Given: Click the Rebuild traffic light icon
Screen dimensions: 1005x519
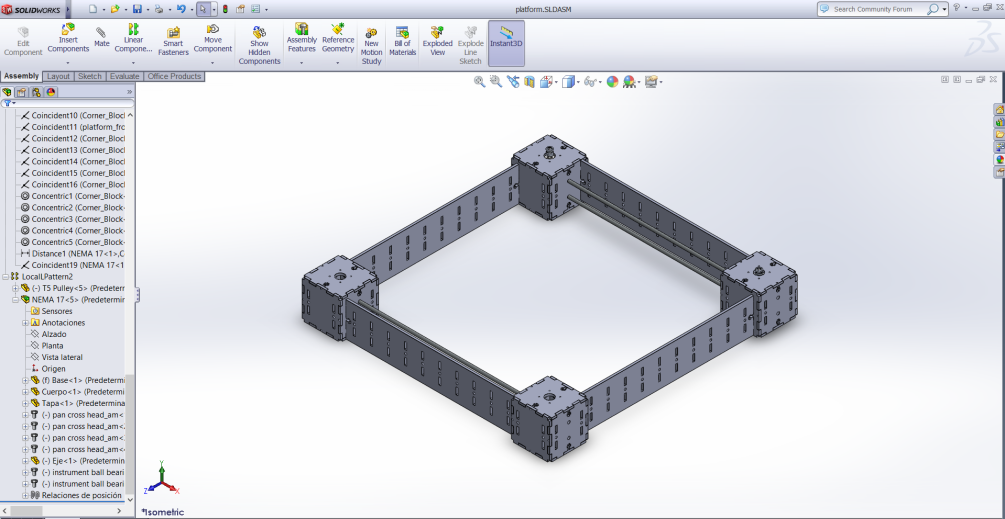Looking at the screenshot, I should [225, 9].
